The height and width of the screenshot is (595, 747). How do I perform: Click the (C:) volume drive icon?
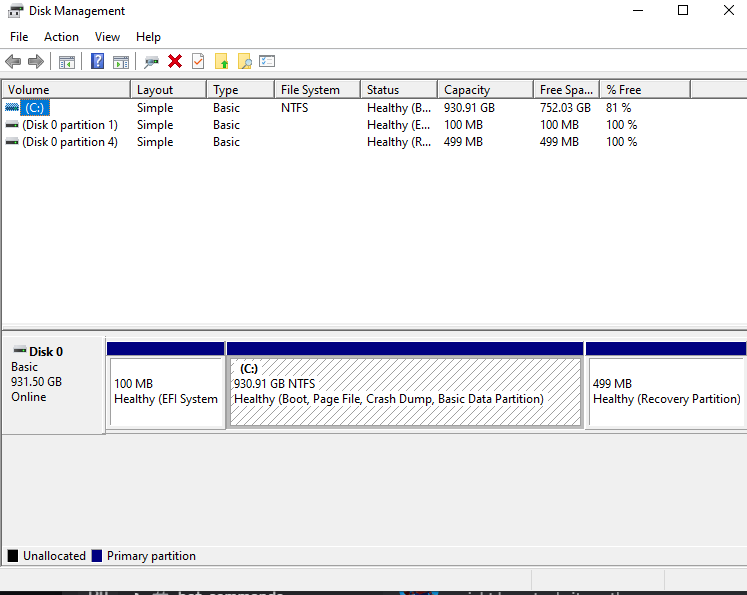(12, 108)
